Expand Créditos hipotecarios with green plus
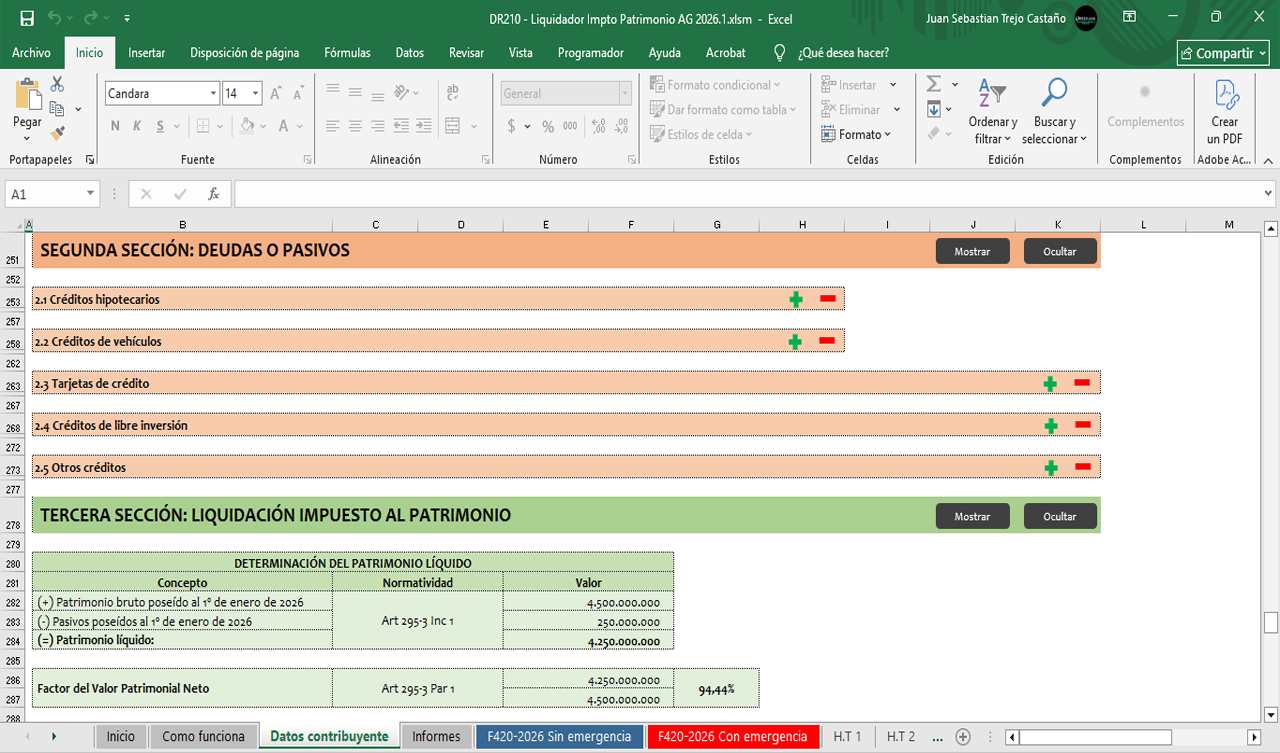The image size is (1280, 753). click(x=796, y=299)
